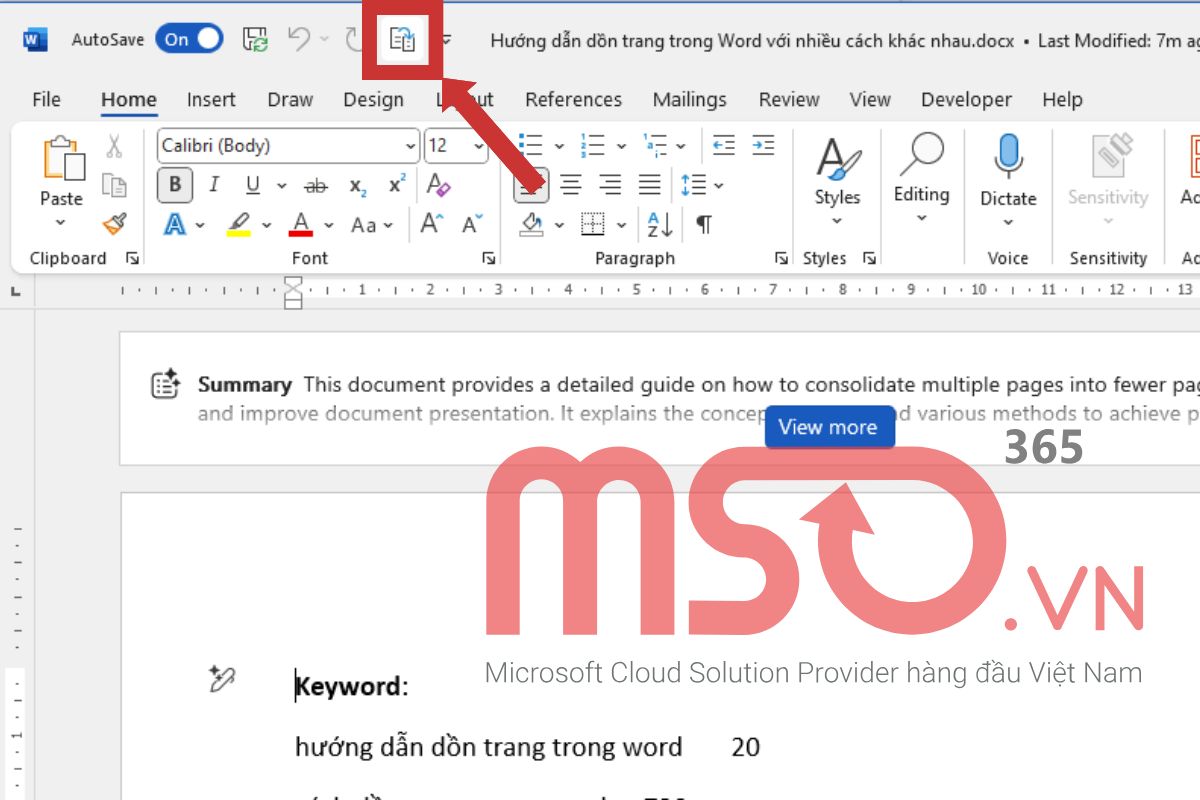
Task: Show or hide paragraph marks
Action: [704, 225]
